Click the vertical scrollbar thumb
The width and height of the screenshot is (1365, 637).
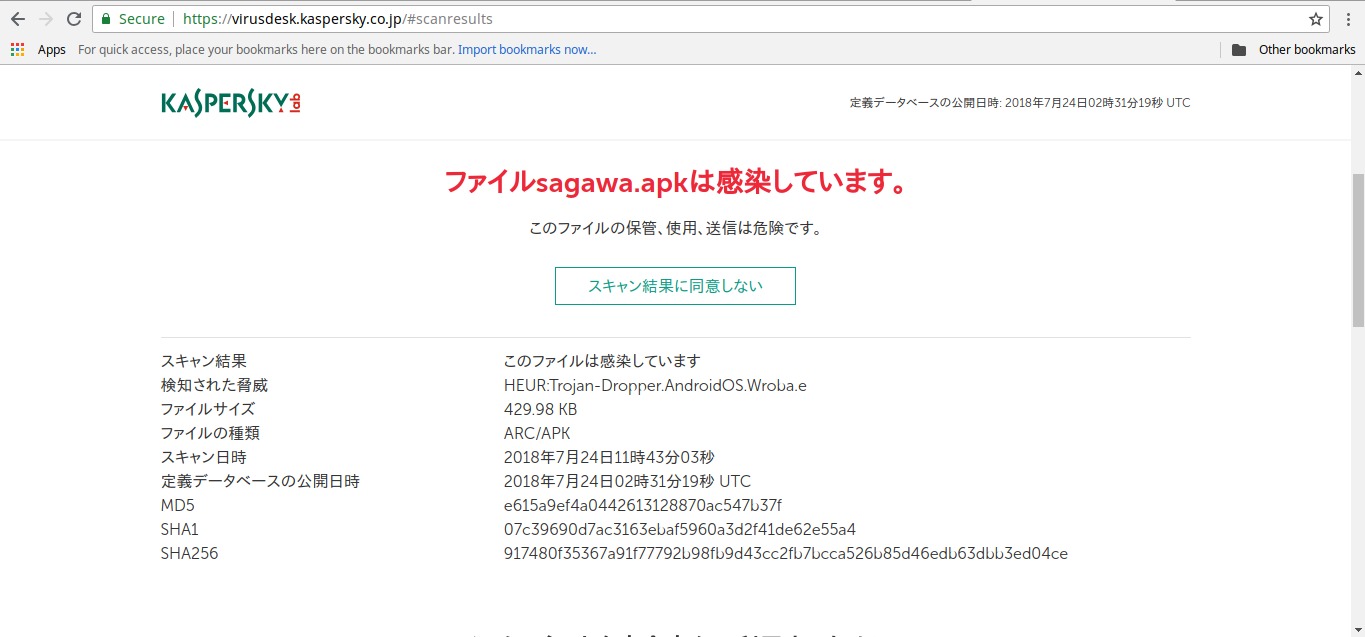(1357, 250)
